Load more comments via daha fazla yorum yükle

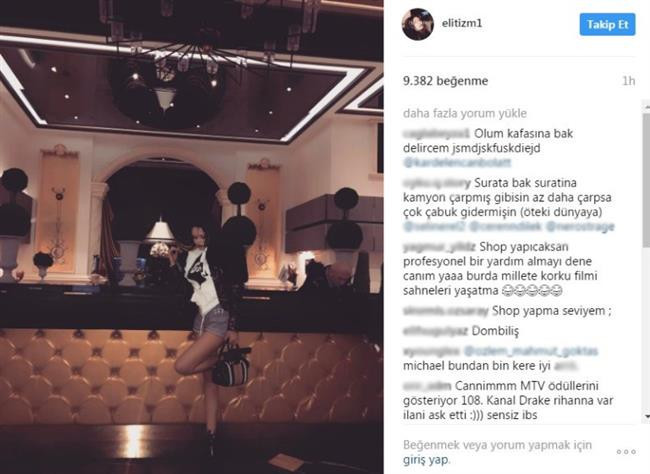coord(465,113)
